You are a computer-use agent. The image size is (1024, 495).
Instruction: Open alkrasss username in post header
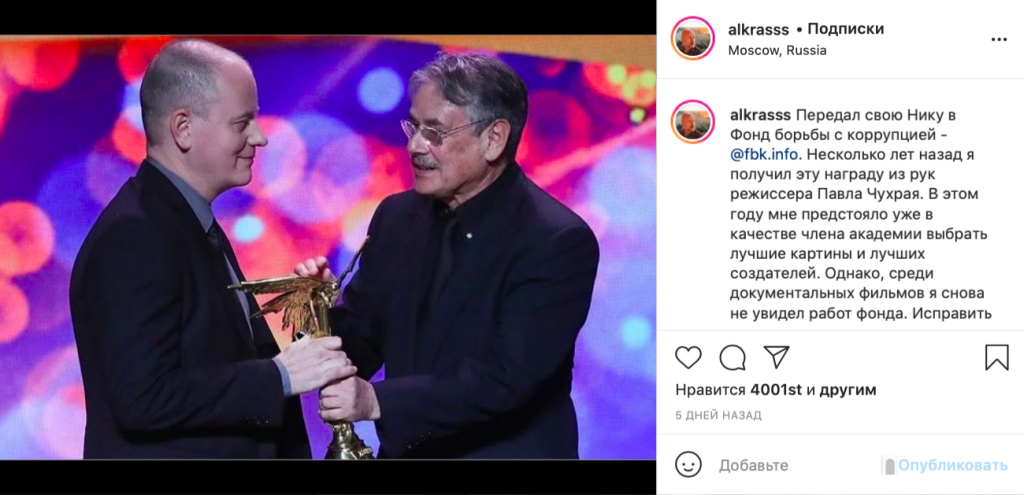tap(758, 29)
